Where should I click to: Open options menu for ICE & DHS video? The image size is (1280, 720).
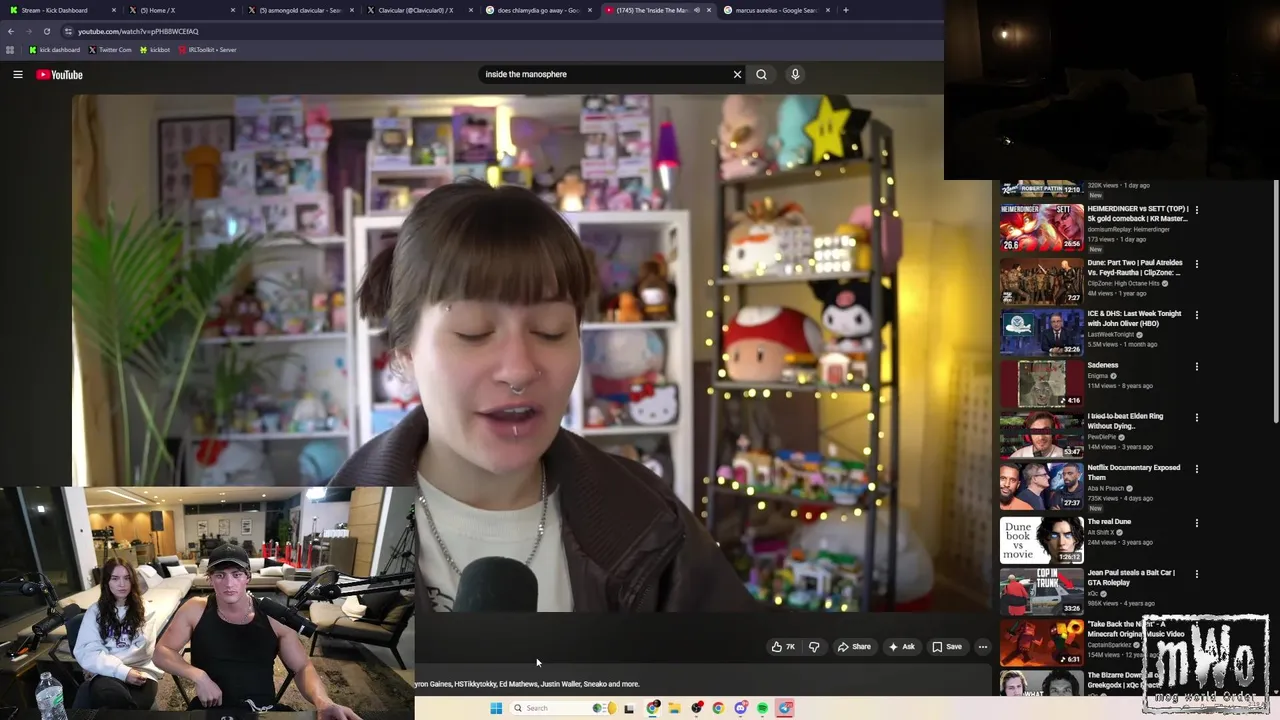coord(1196,315)
